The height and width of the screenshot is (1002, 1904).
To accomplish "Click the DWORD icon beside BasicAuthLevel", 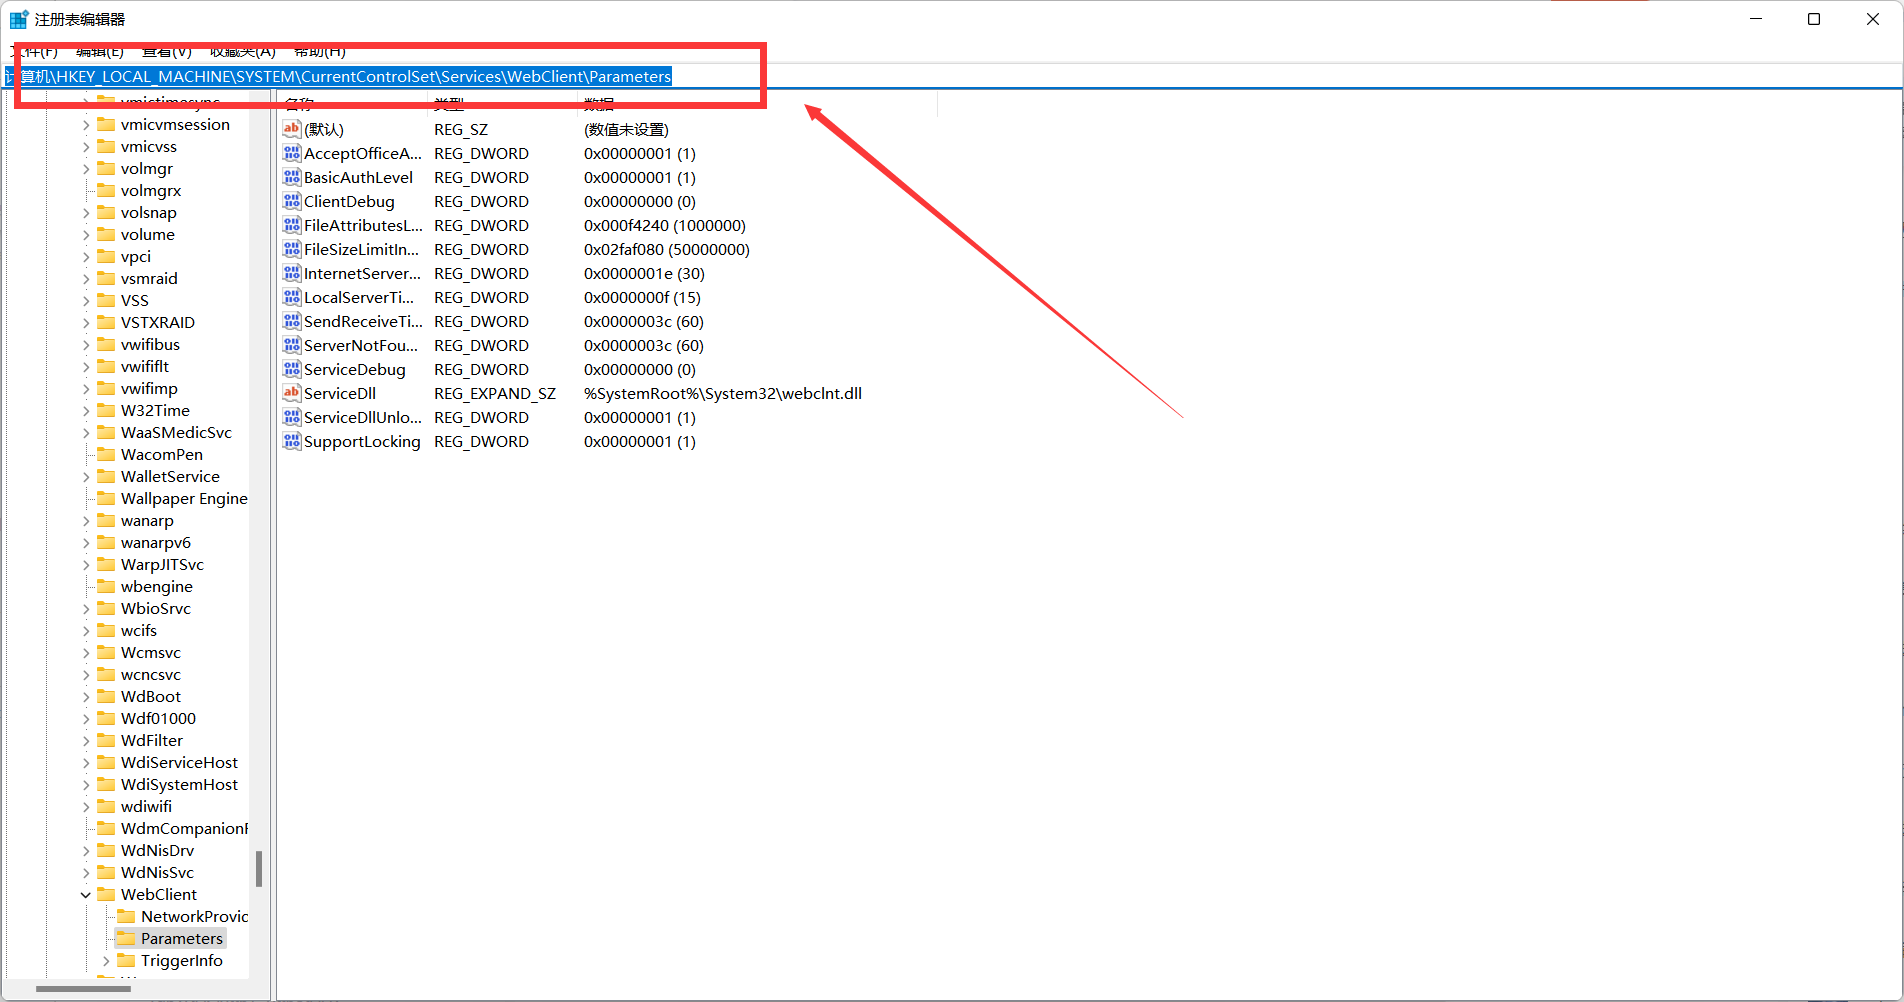I will pyautogui.click(x=292, y=177).
